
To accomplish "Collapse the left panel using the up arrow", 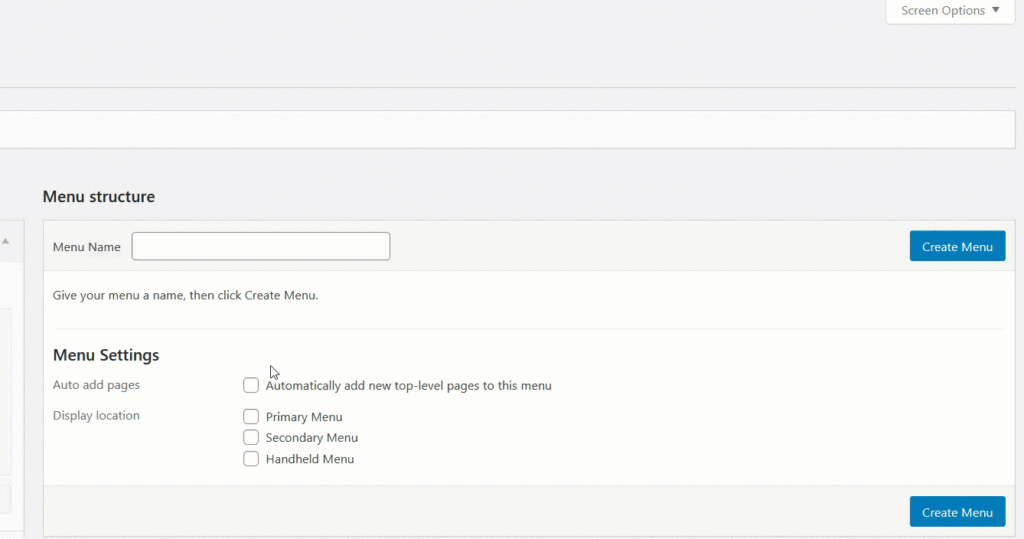I will point(5,241).
